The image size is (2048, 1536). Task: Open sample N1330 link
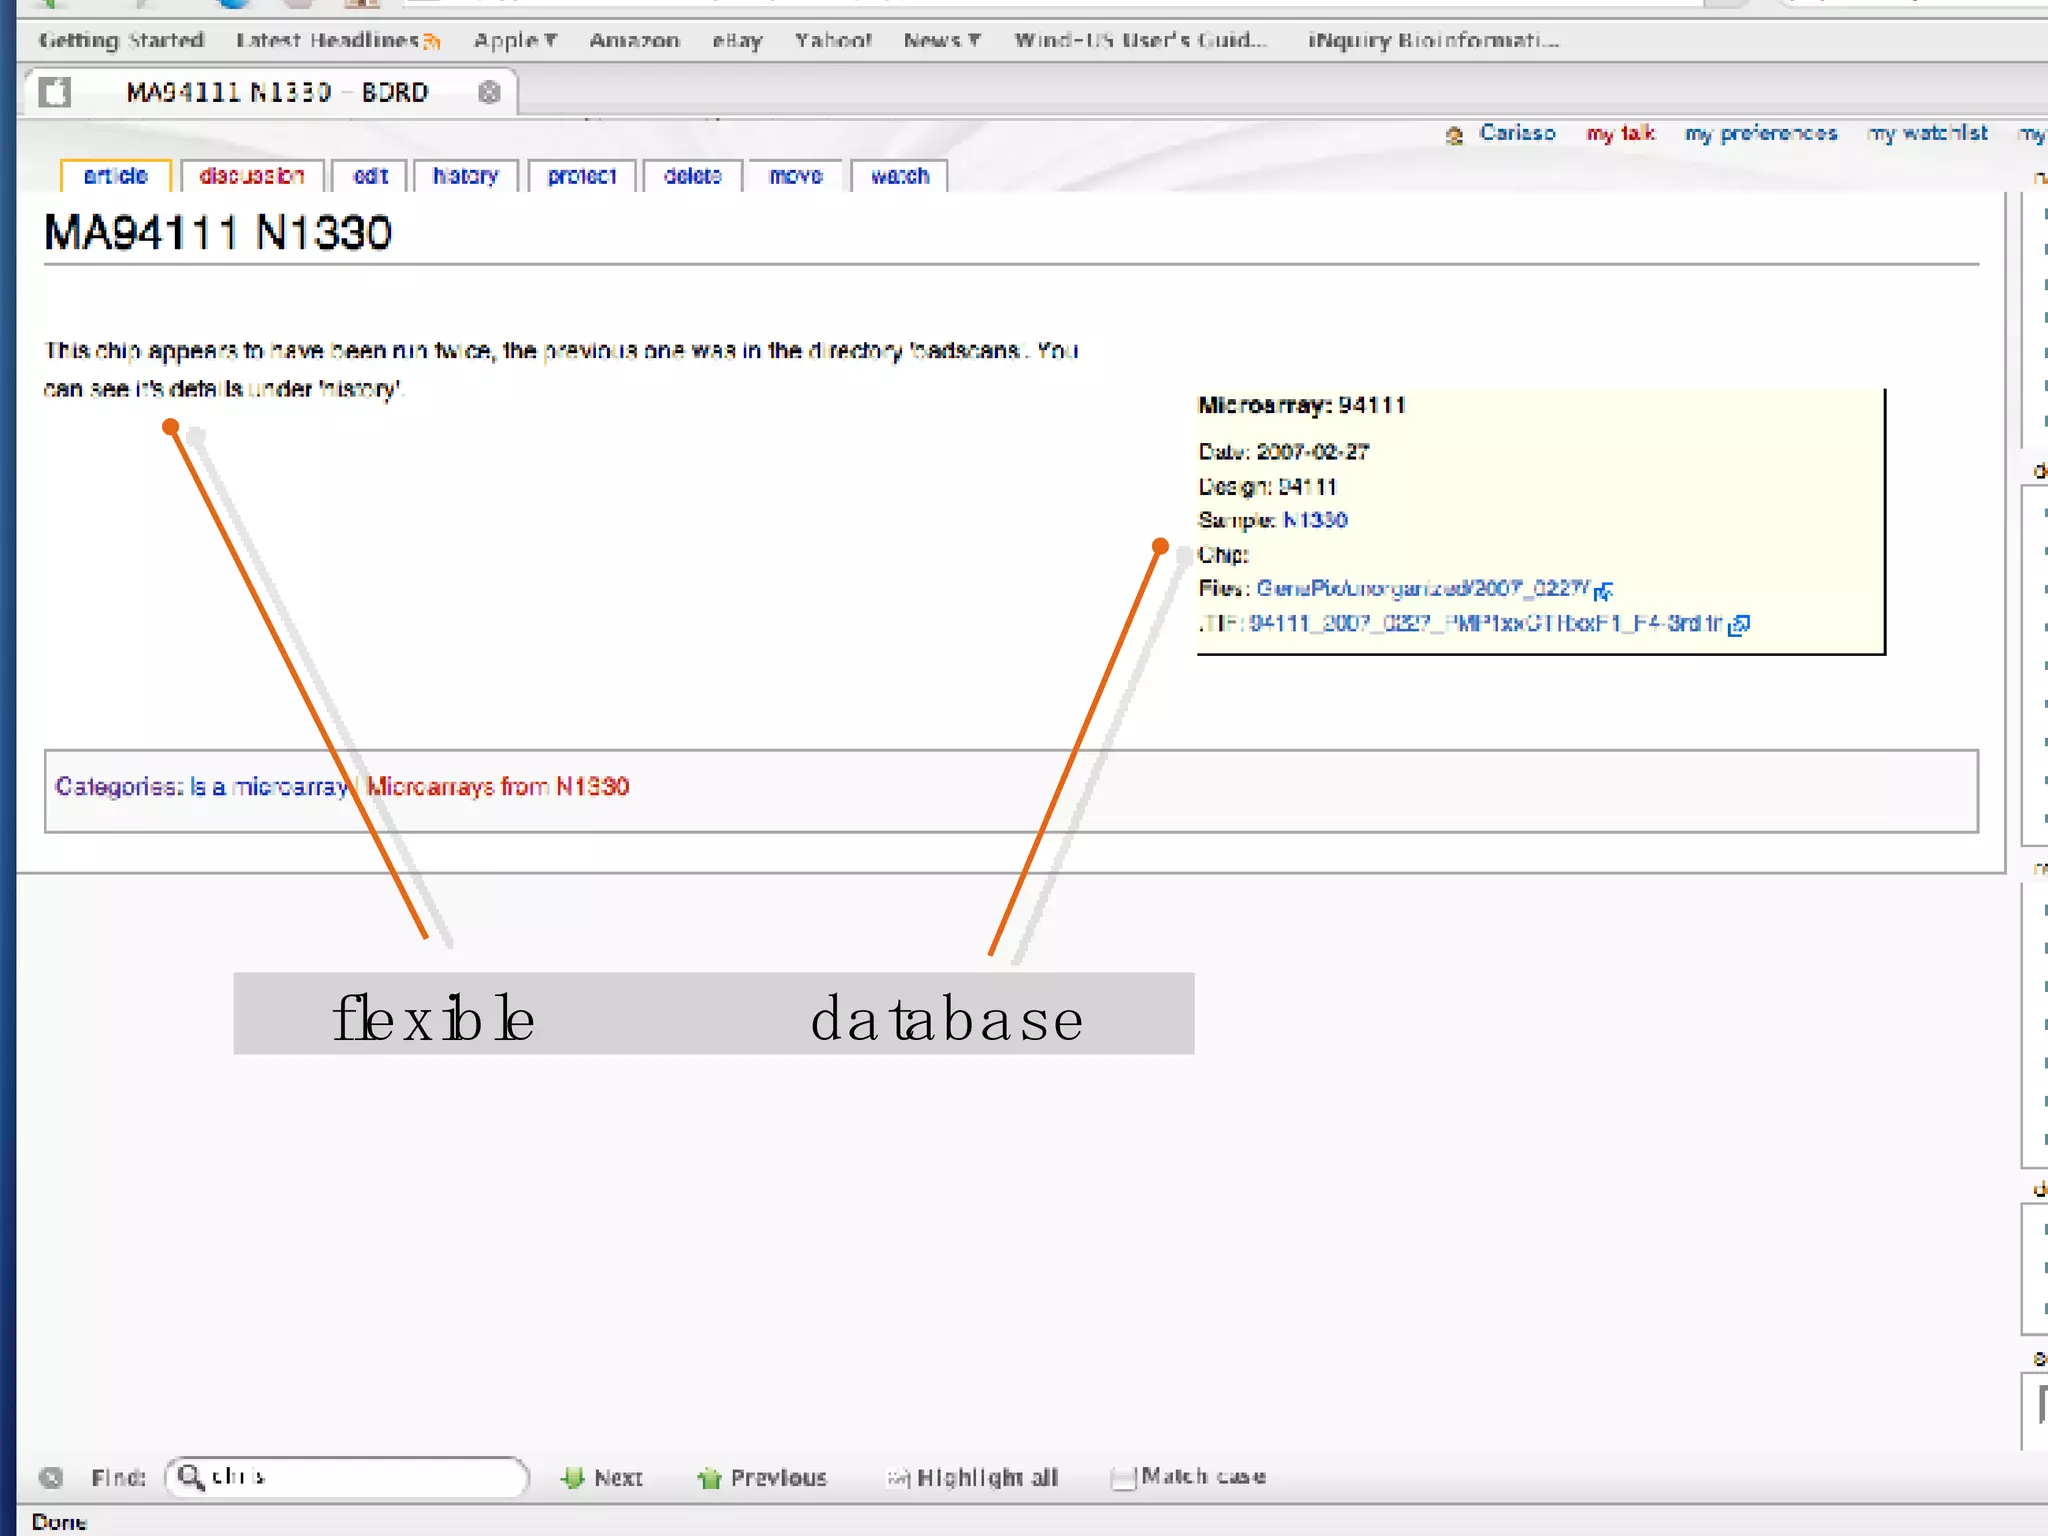click(x=1315, y=520)
